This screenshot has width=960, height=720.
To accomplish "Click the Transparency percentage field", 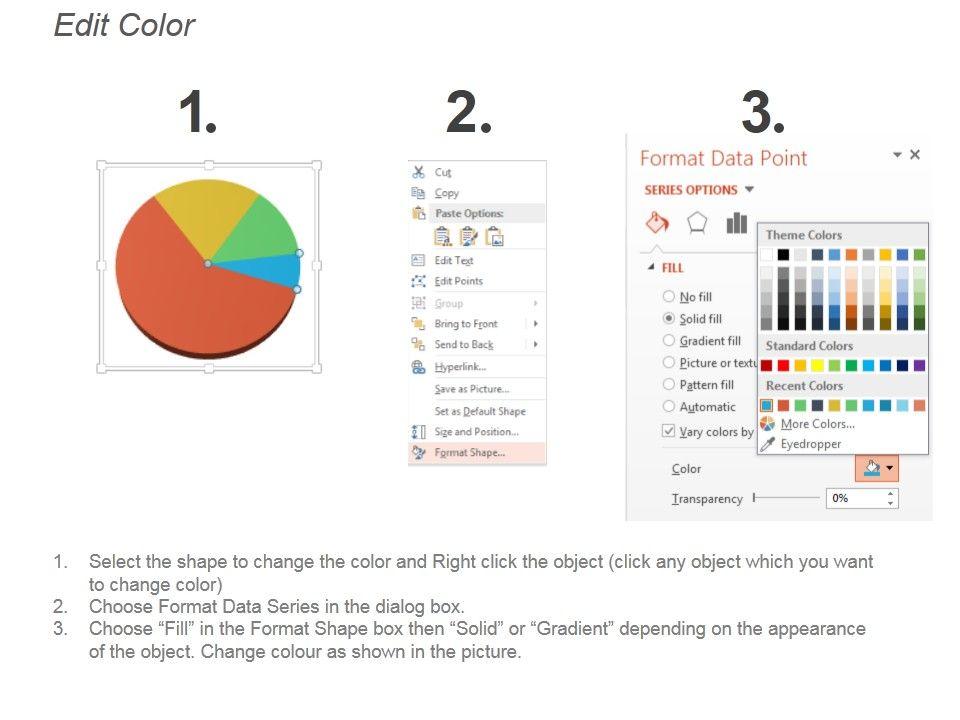I will pos(854,498).
